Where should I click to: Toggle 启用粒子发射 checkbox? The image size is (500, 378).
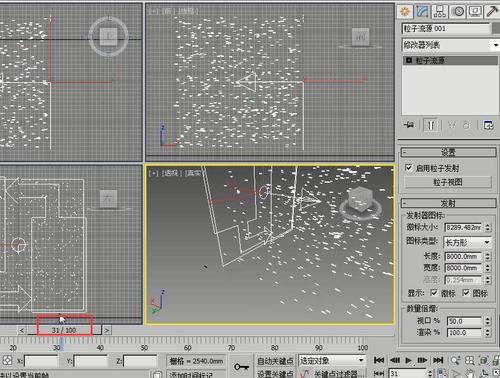click(408, 168)
